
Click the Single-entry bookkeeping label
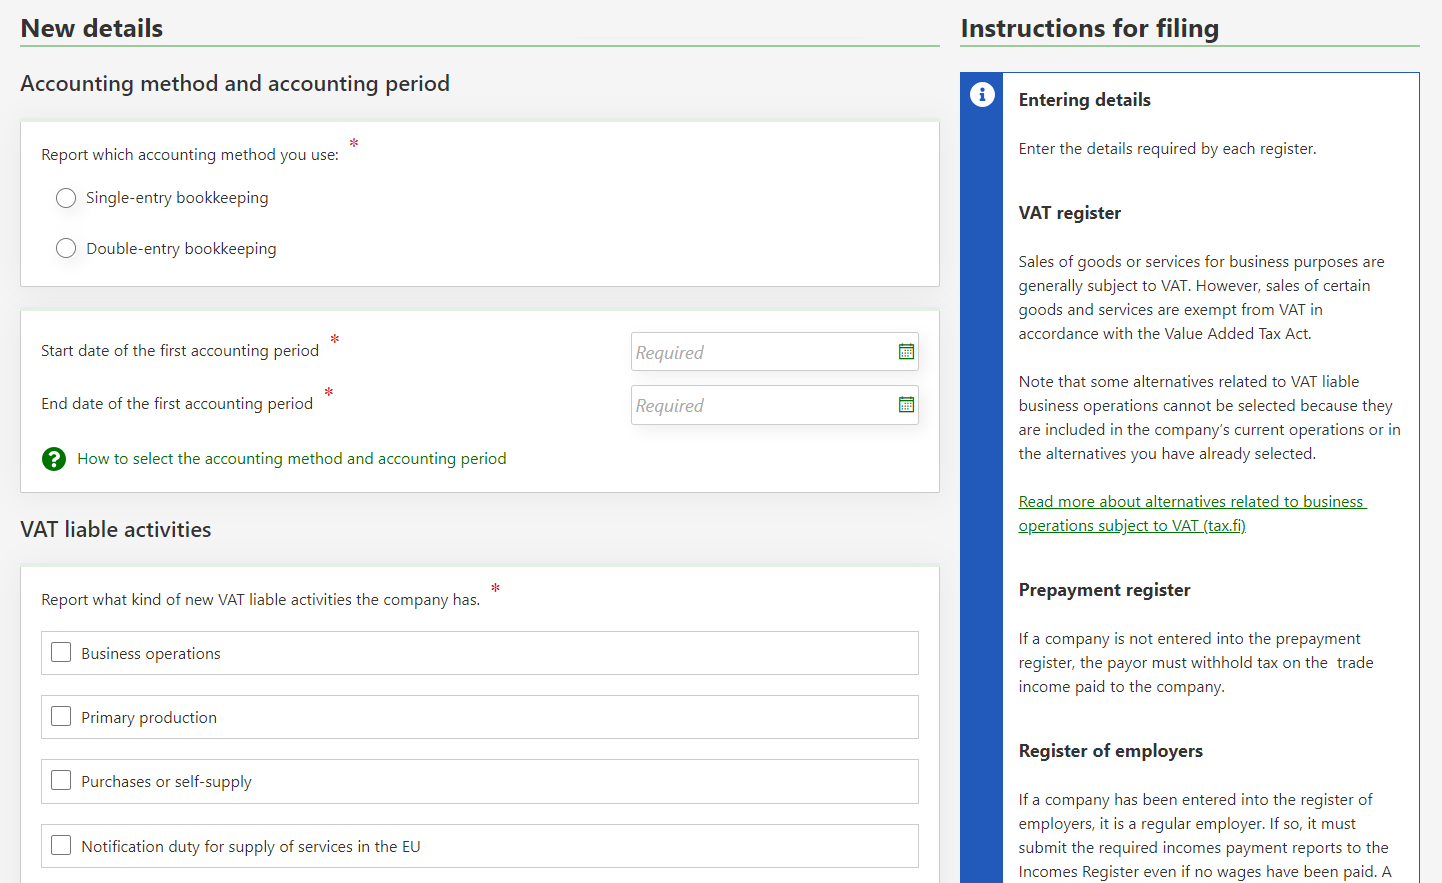177,198
